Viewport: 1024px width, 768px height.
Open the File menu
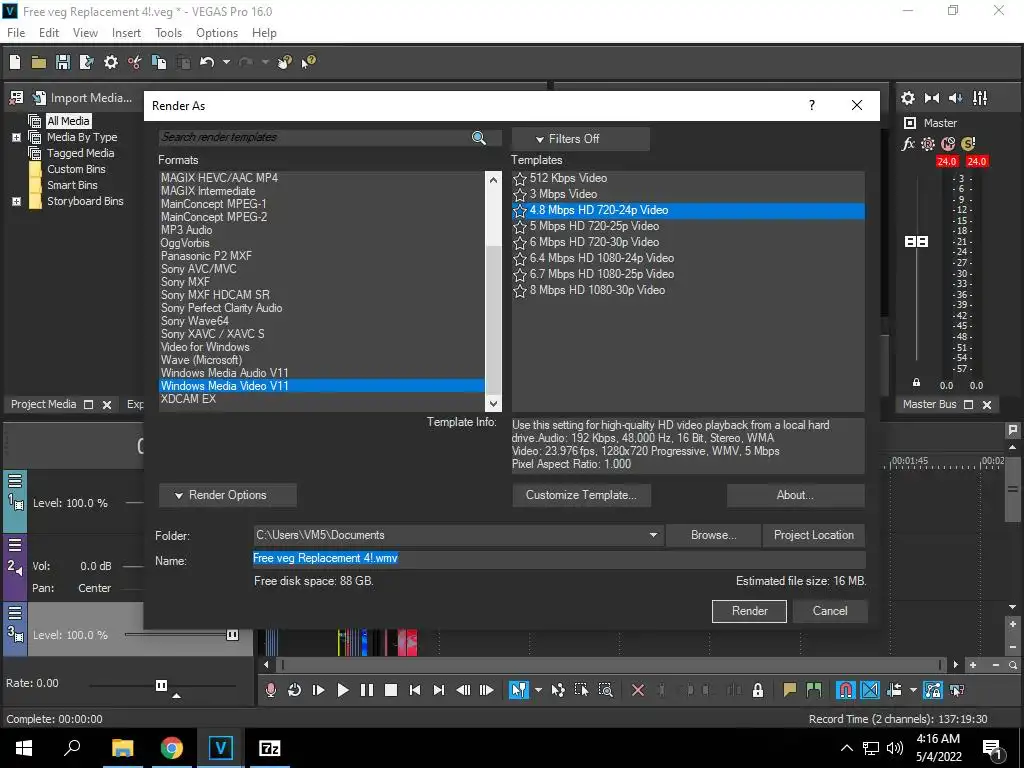pyautogui.click(x=16, y=33)
